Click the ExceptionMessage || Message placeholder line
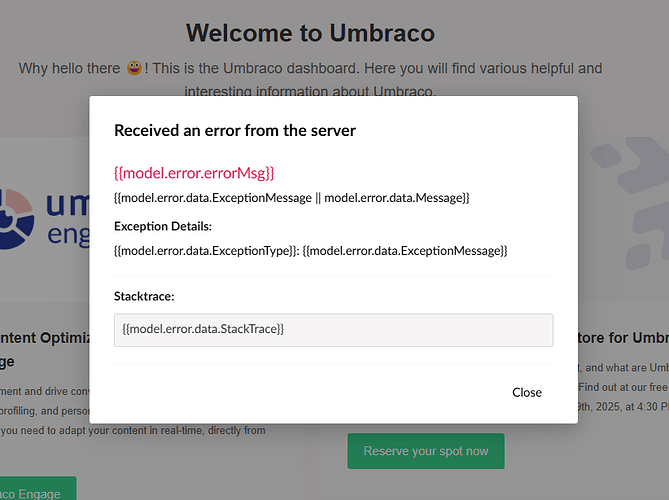Screen dimensions: 669x500 (x=292, y=198)
